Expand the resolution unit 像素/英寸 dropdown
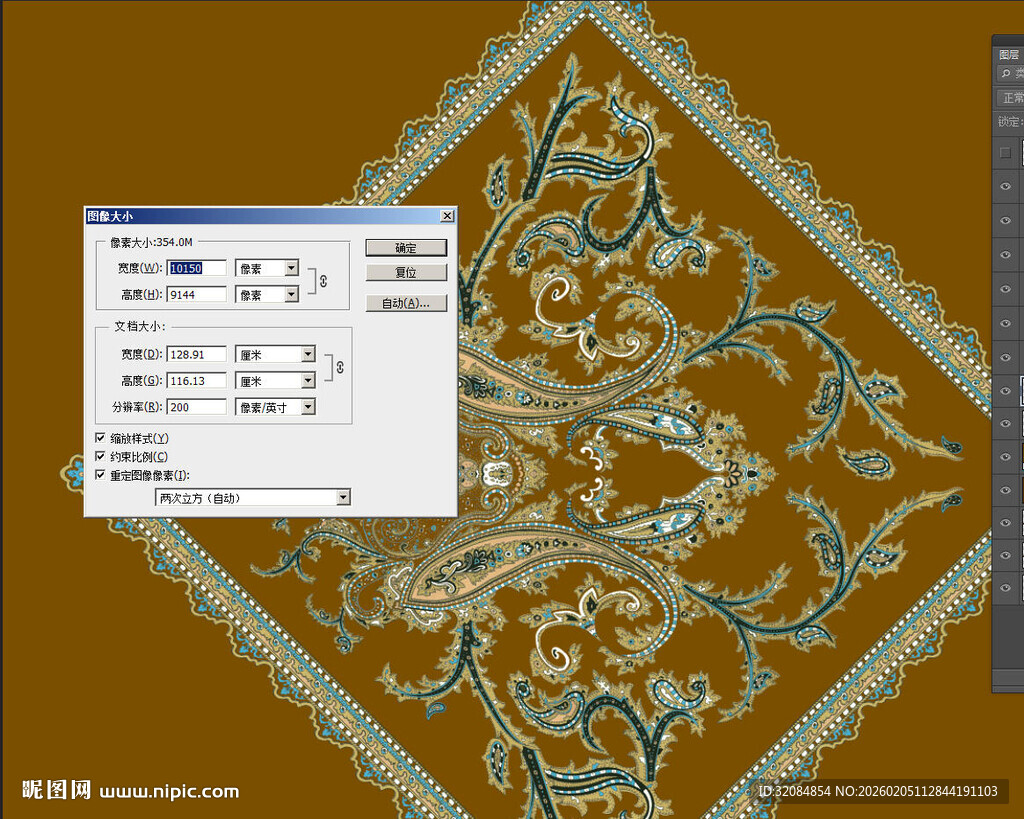 [x=307, y=407]
